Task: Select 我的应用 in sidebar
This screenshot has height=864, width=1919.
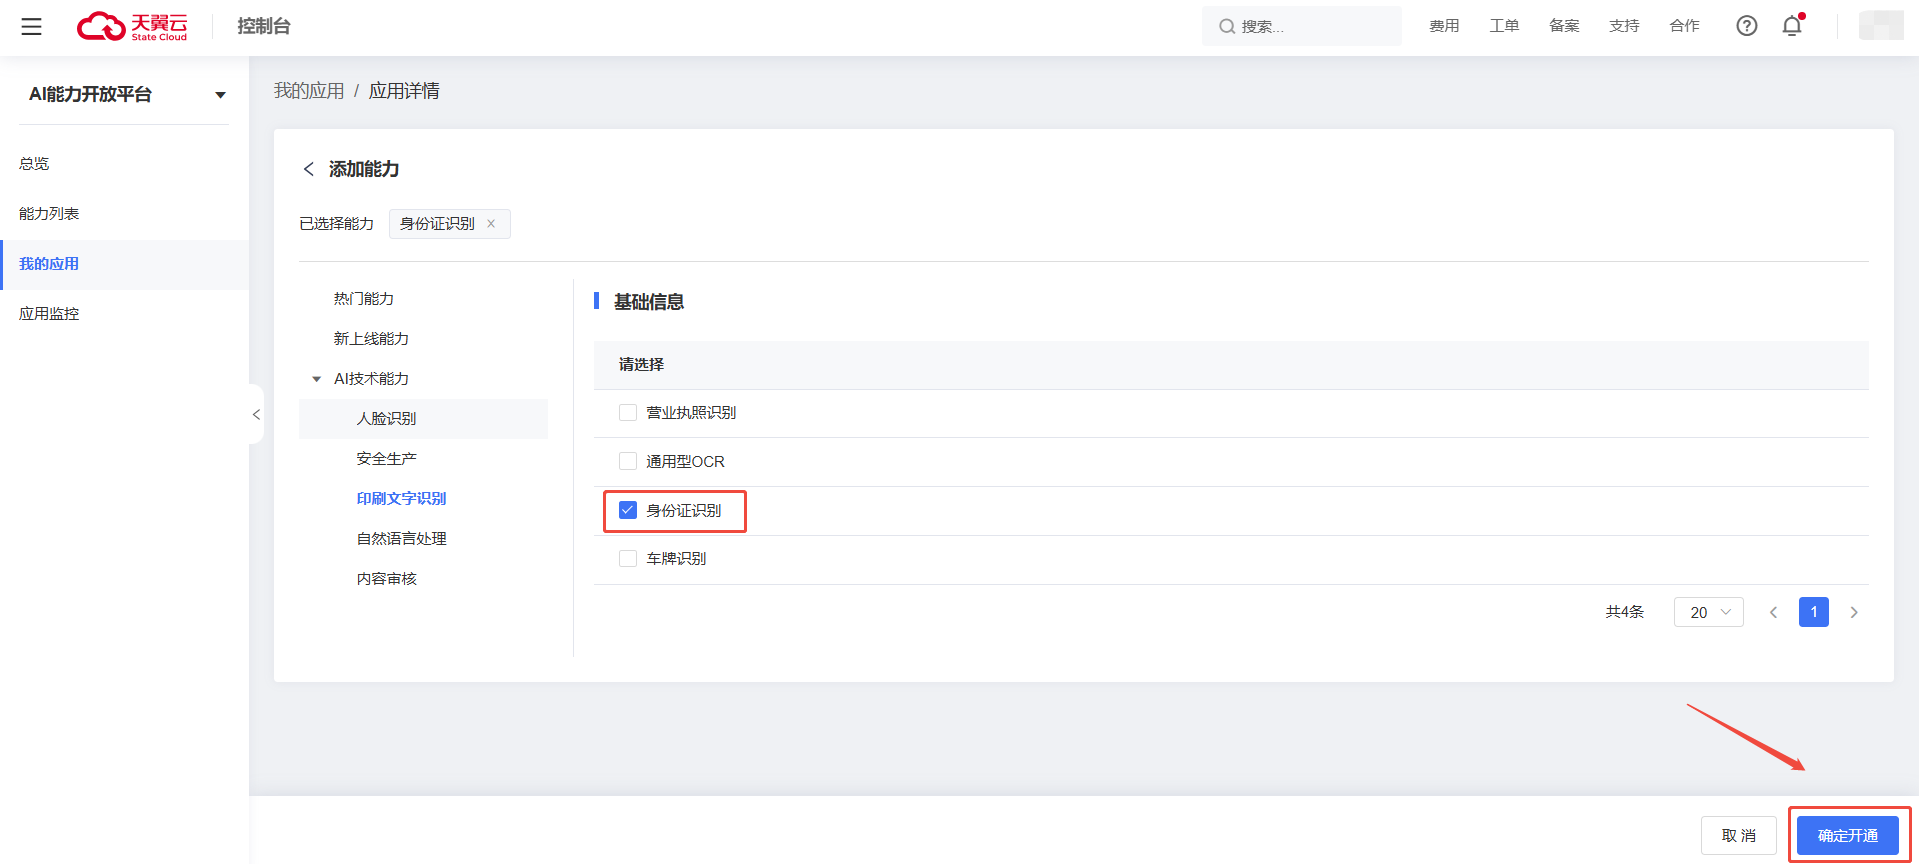Action: pyautogui.click(x=49, y=264)
